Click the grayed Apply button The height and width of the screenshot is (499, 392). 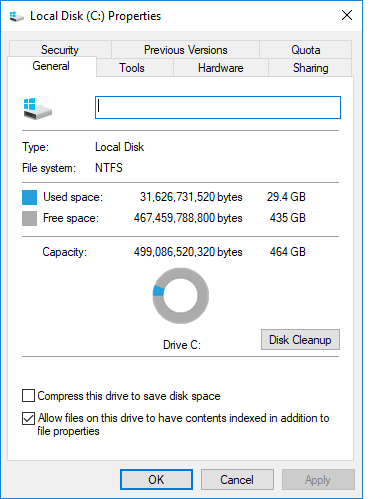pyautogui.click(x=318, y=480)
